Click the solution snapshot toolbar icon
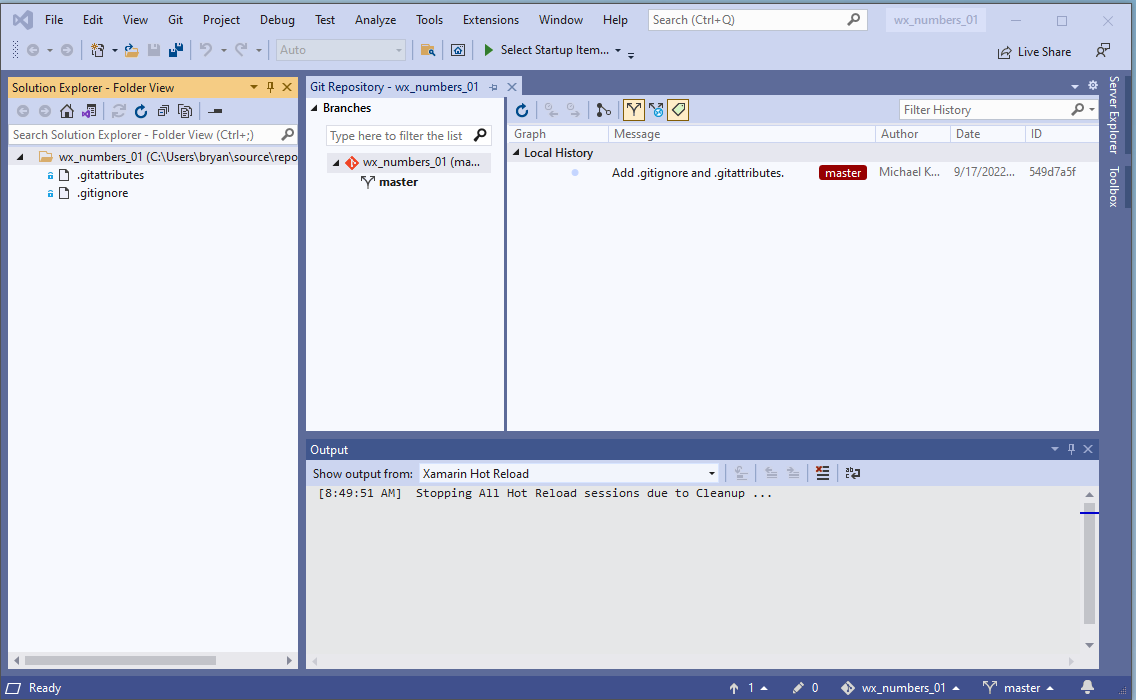 [458, 50]
